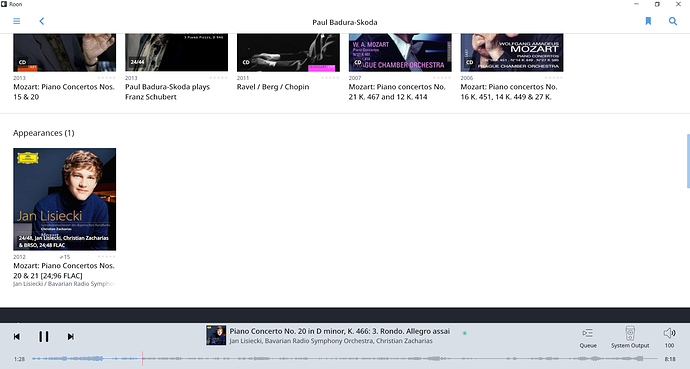The image size is (690, 369).
Task: Rate the Ravel / Berg / Chopin album stars
Action: tap(330, 78)
